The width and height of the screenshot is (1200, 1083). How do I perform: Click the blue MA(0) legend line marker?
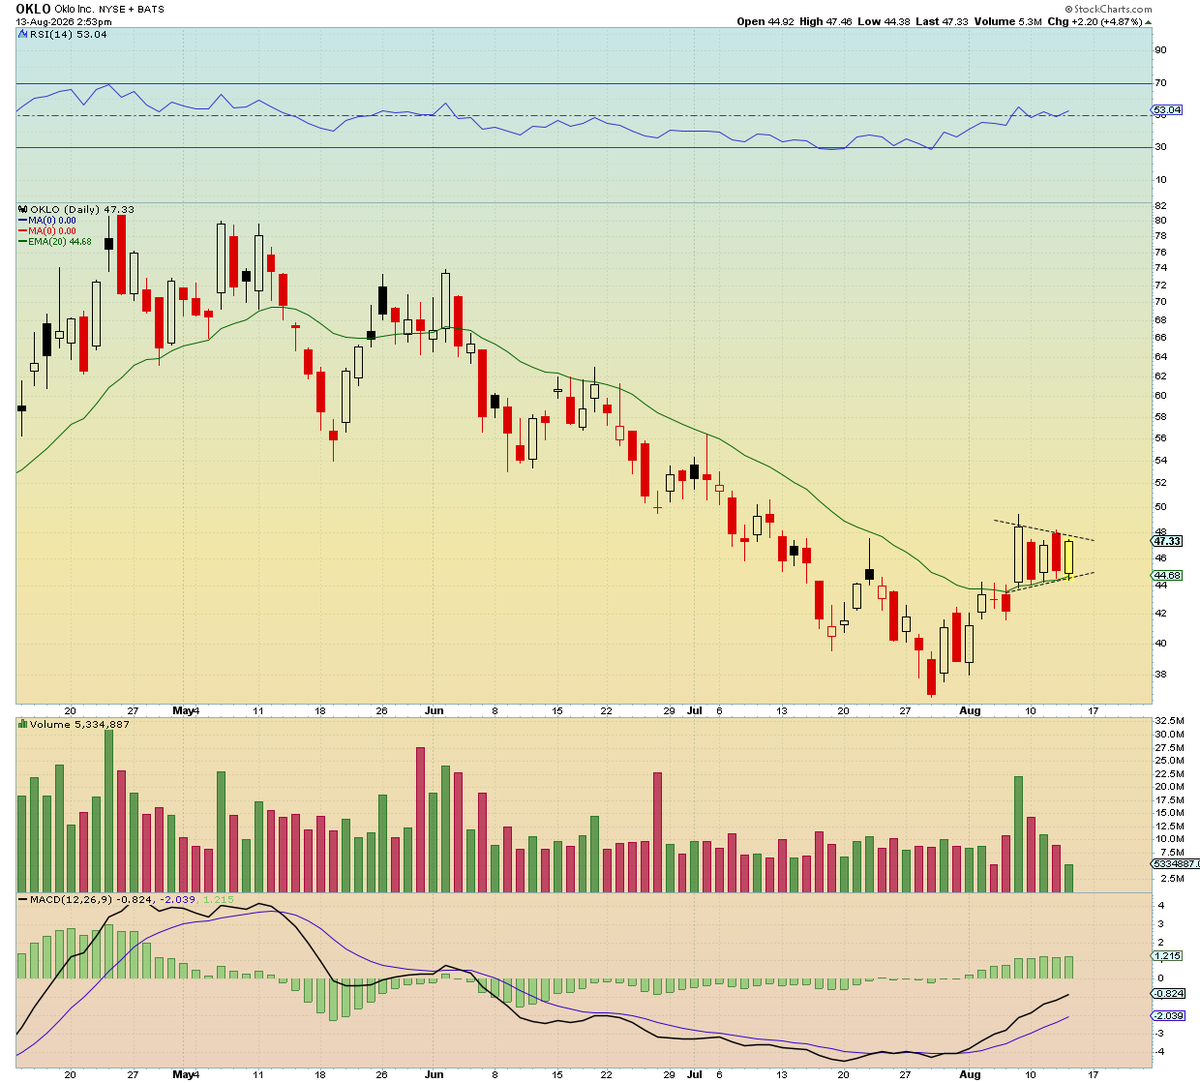coord(22,220)
